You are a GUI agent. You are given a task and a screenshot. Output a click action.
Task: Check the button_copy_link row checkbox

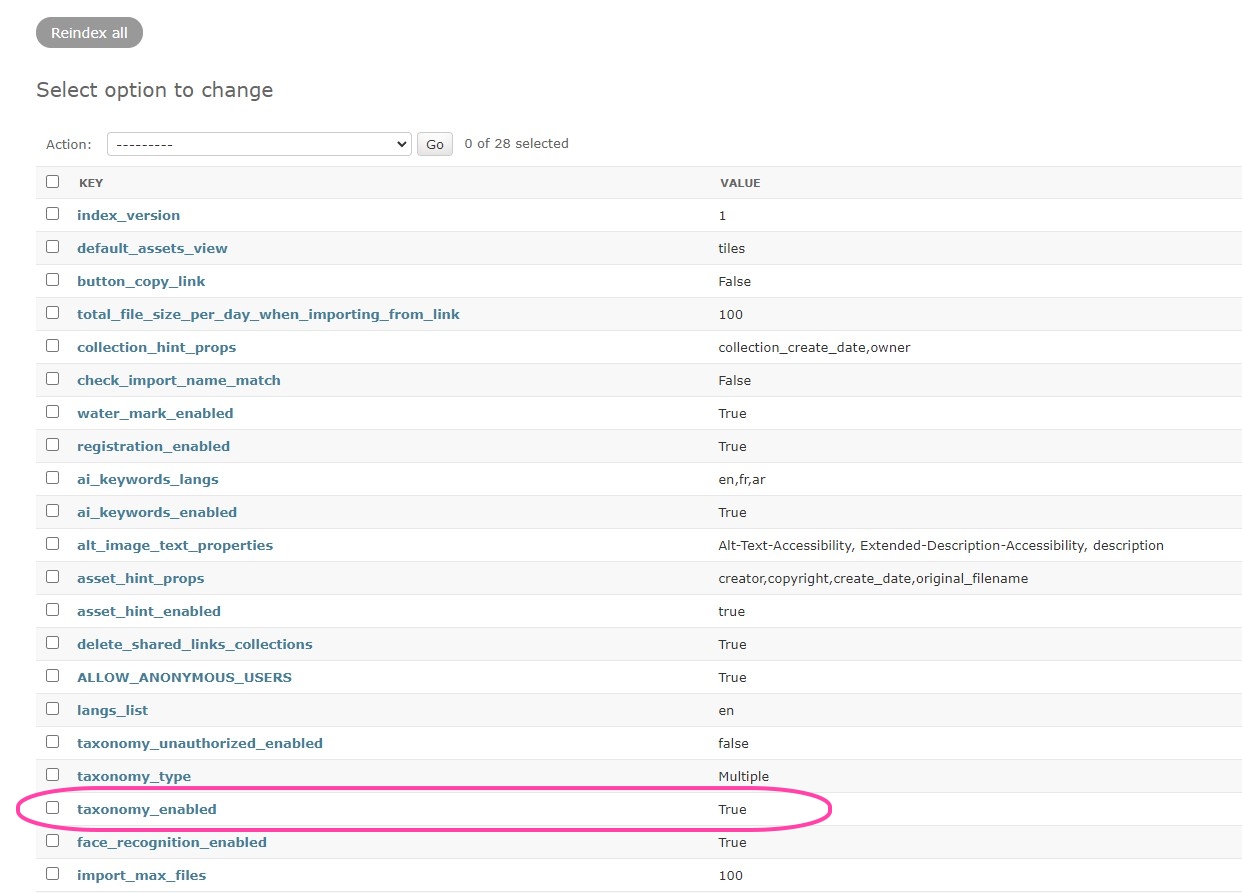pyautogui.click(x=52, y=279)
